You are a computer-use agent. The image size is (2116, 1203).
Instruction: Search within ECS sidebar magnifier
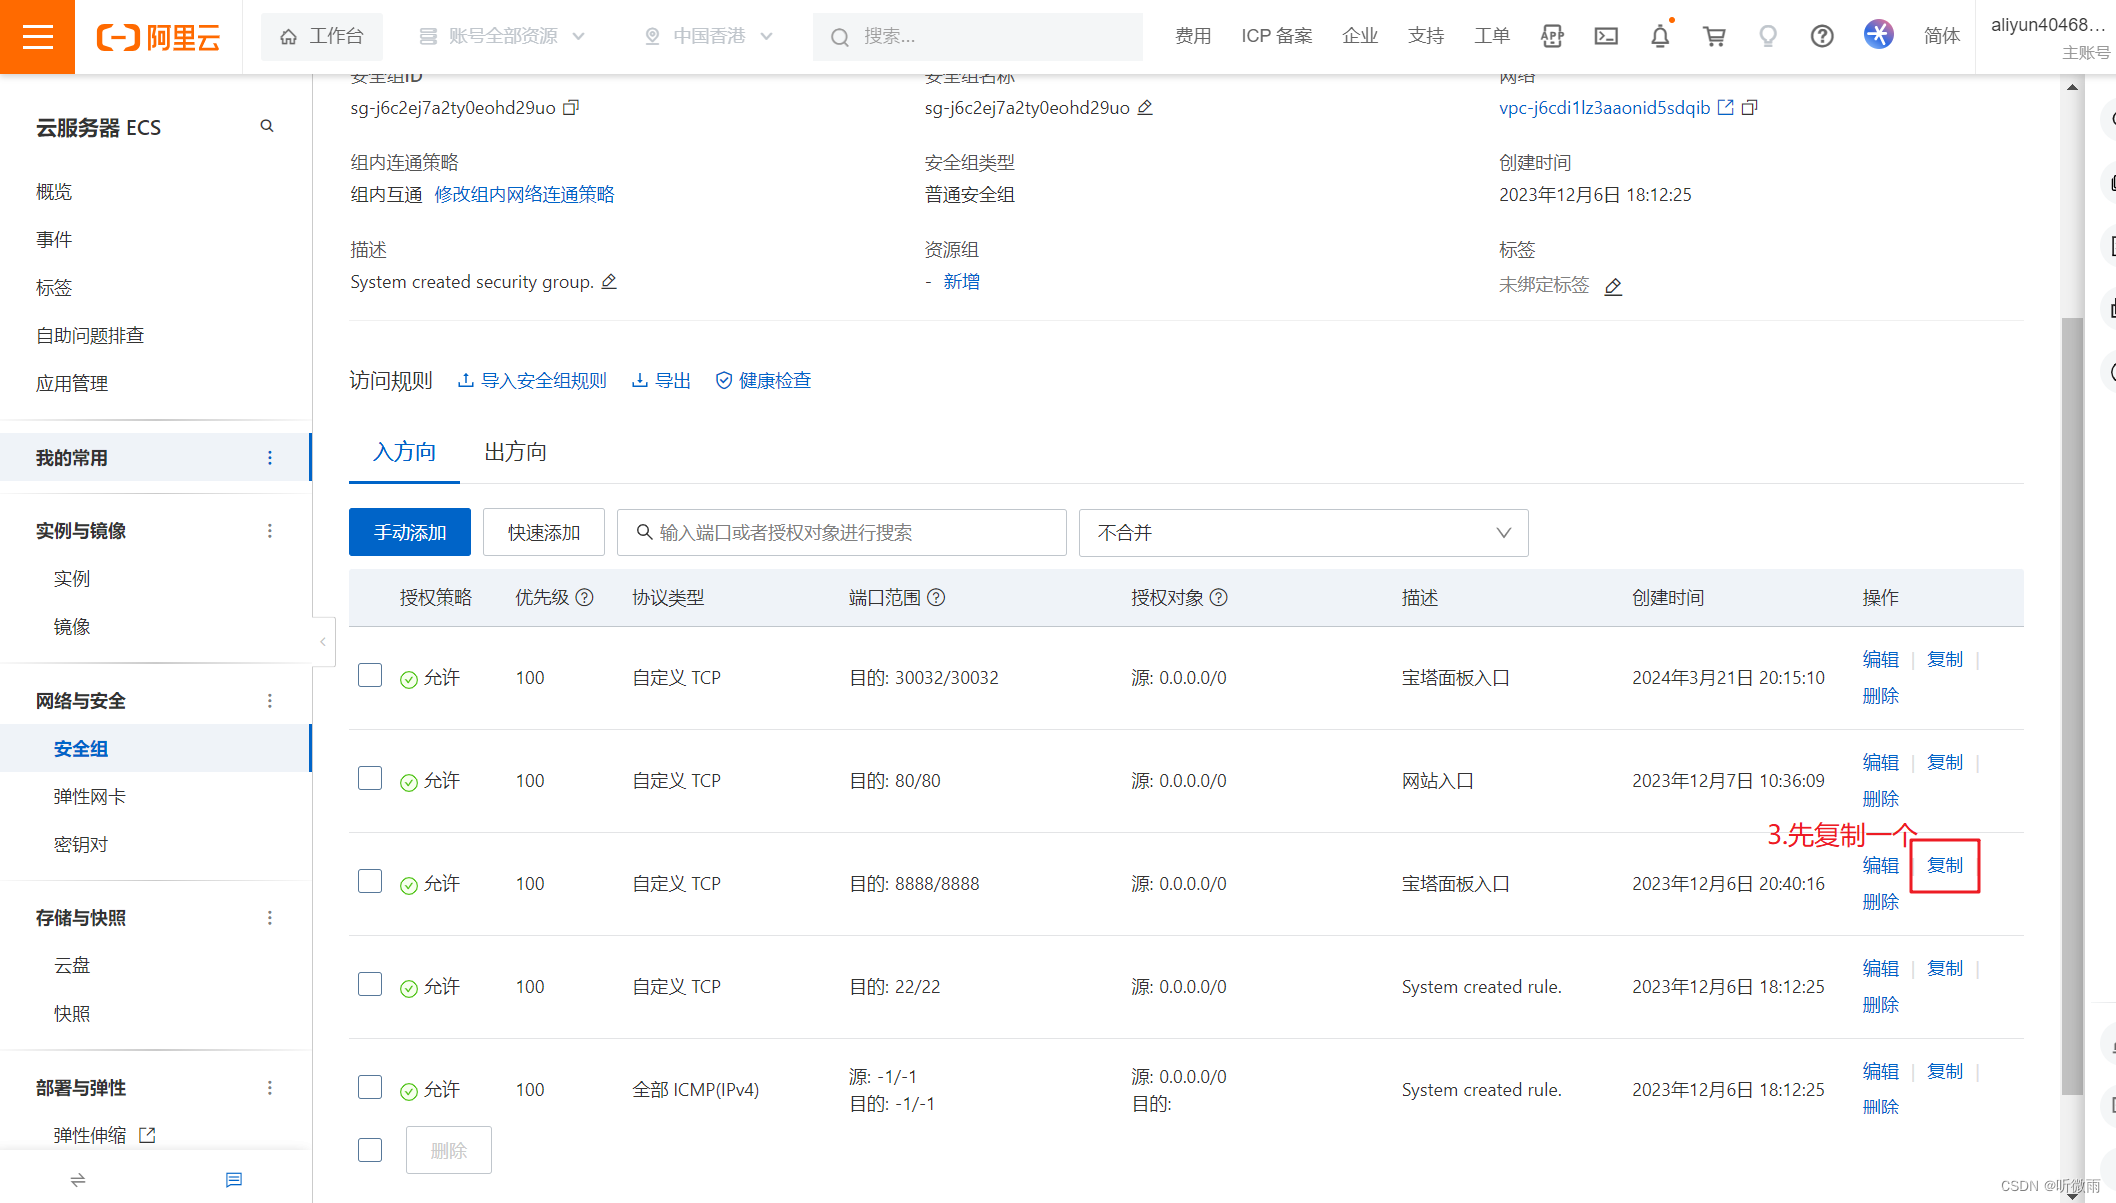pos(267,126)
